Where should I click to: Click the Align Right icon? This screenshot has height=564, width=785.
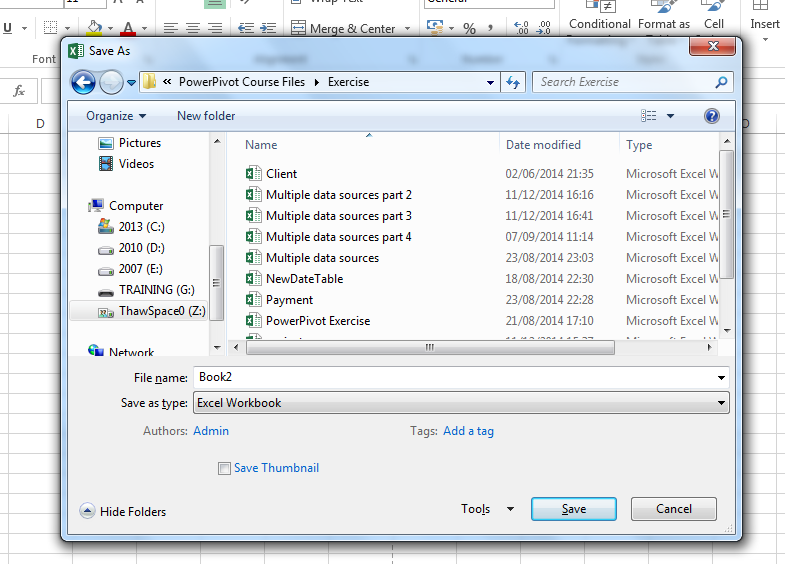pos(215,28)
